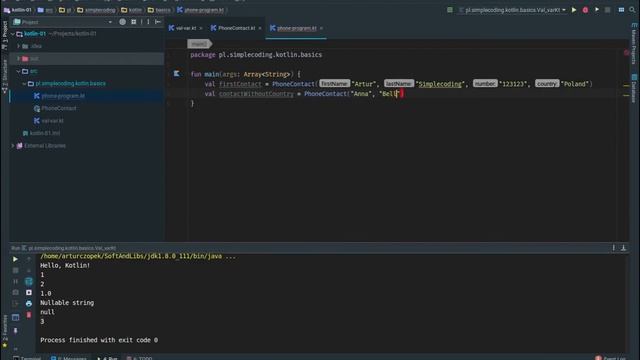640x360 pixels.
Task: Open TODO tool window at bottom
Action: [139, 358]
